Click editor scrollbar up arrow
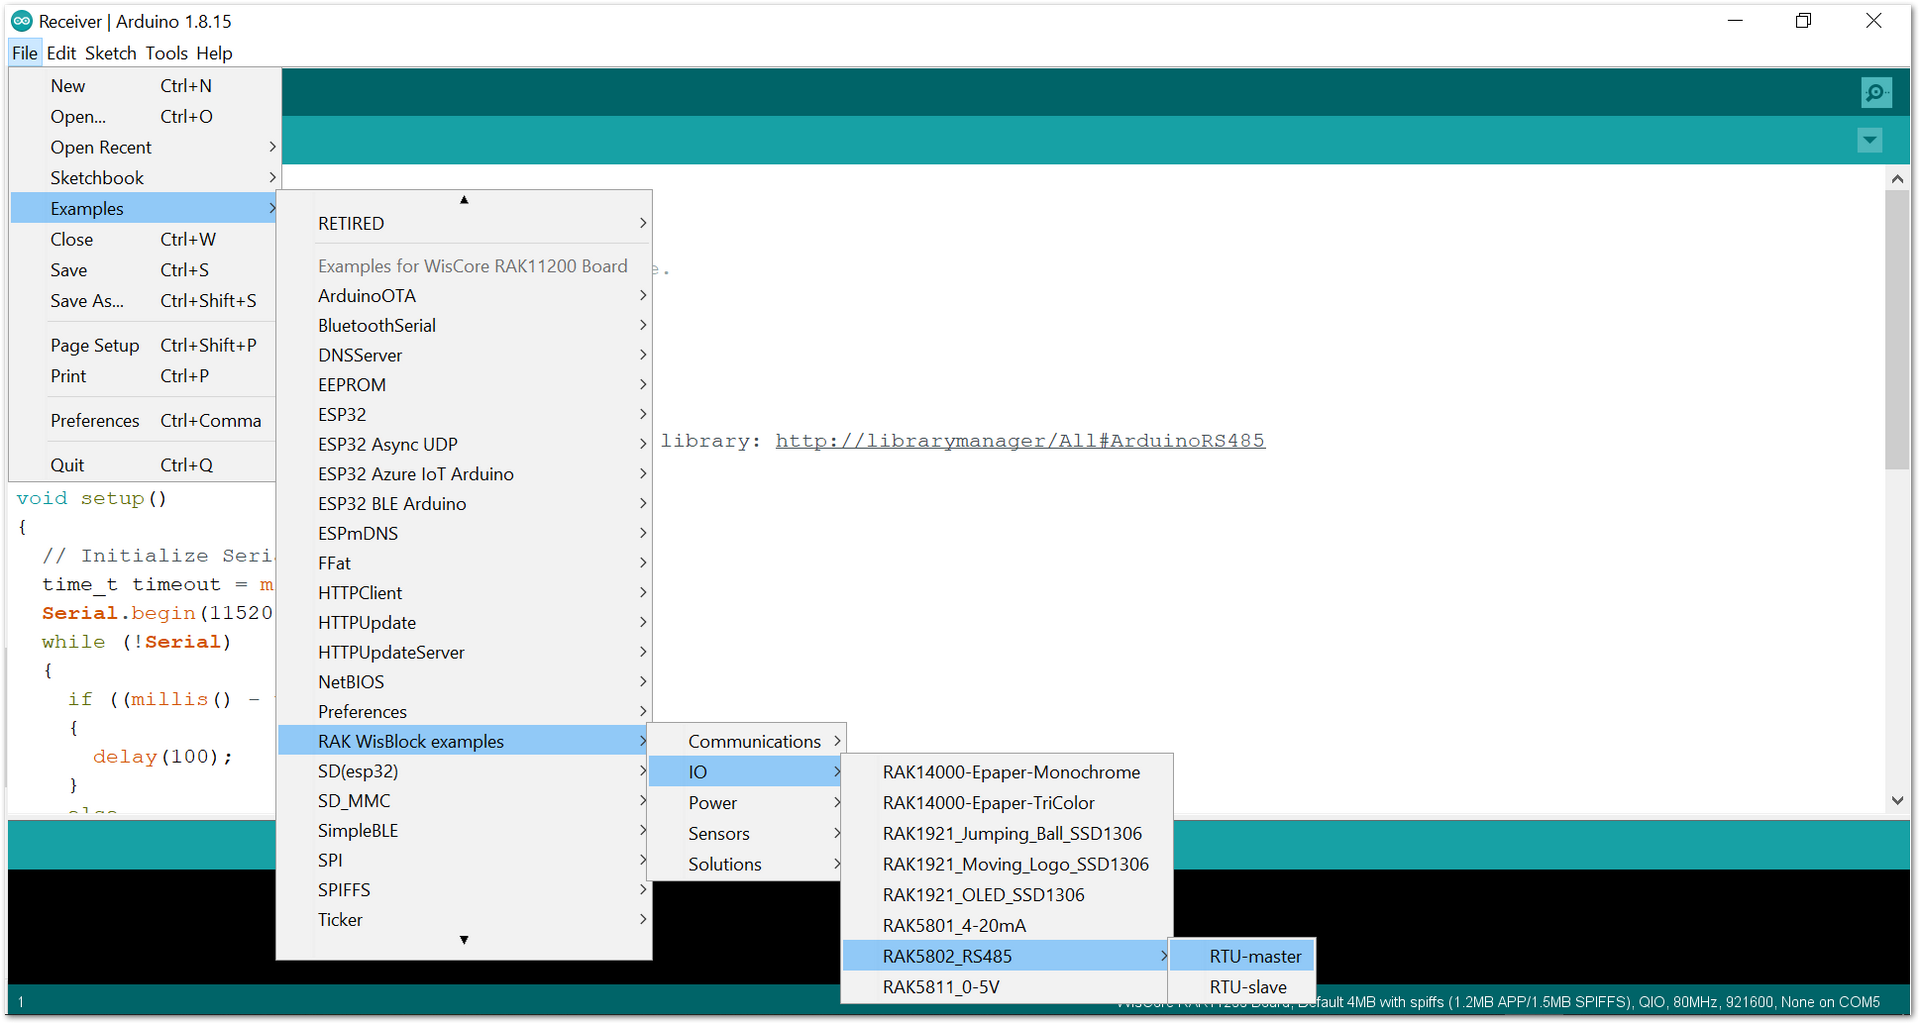The height and width of the screenshot is (1024, 1920). tap(1897, 178)
